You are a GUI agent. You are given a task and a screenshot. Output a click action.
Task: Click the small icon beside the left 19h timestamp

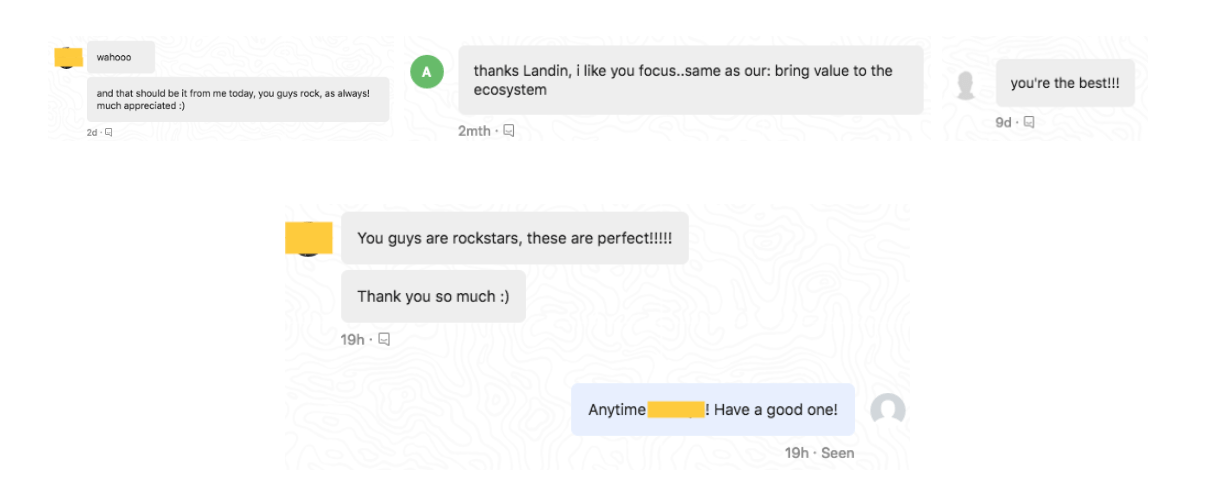pos(384,340)
